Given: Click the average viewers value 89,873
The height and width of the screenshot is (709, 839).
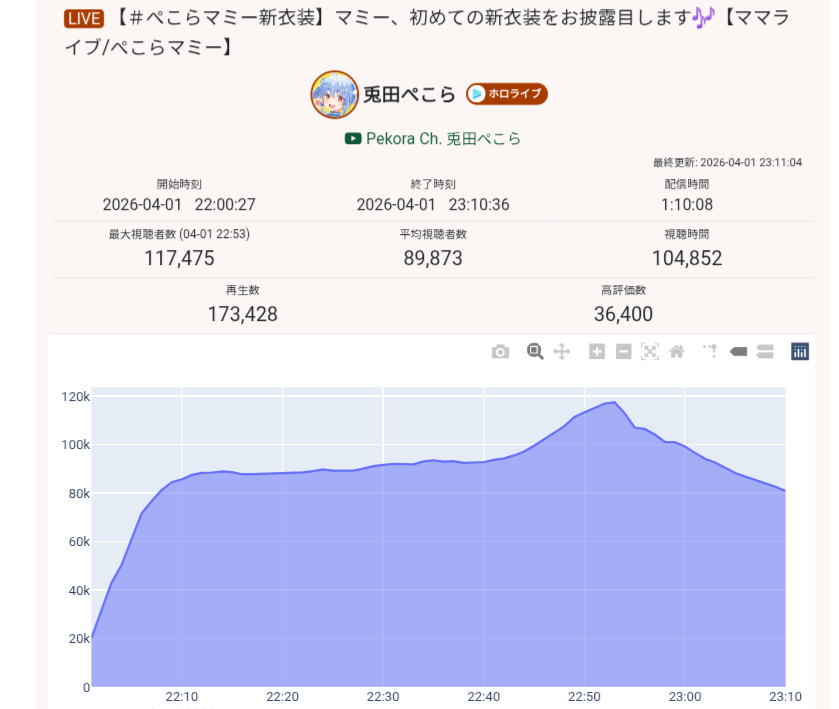Looking at the screenshot, I should 433,258.
